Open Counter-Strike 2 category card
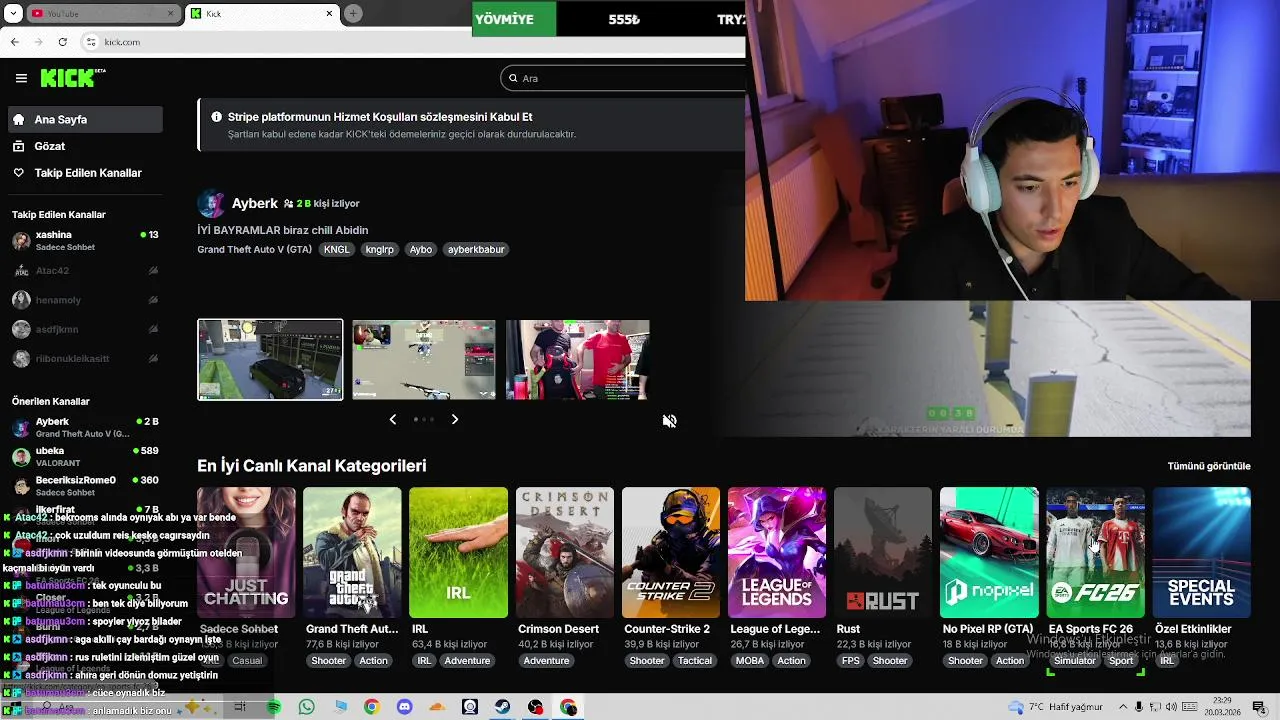The width and height of the screenshot is (1280, 720). pos(671,552)
